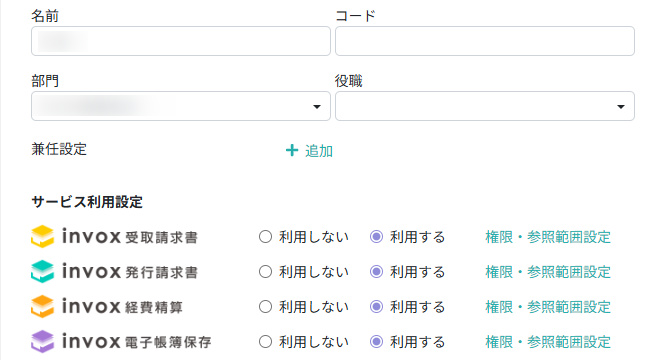Focus the 名前 input field
The height and width of the screenshot is (360, 661).
click(x=181, y=41)
